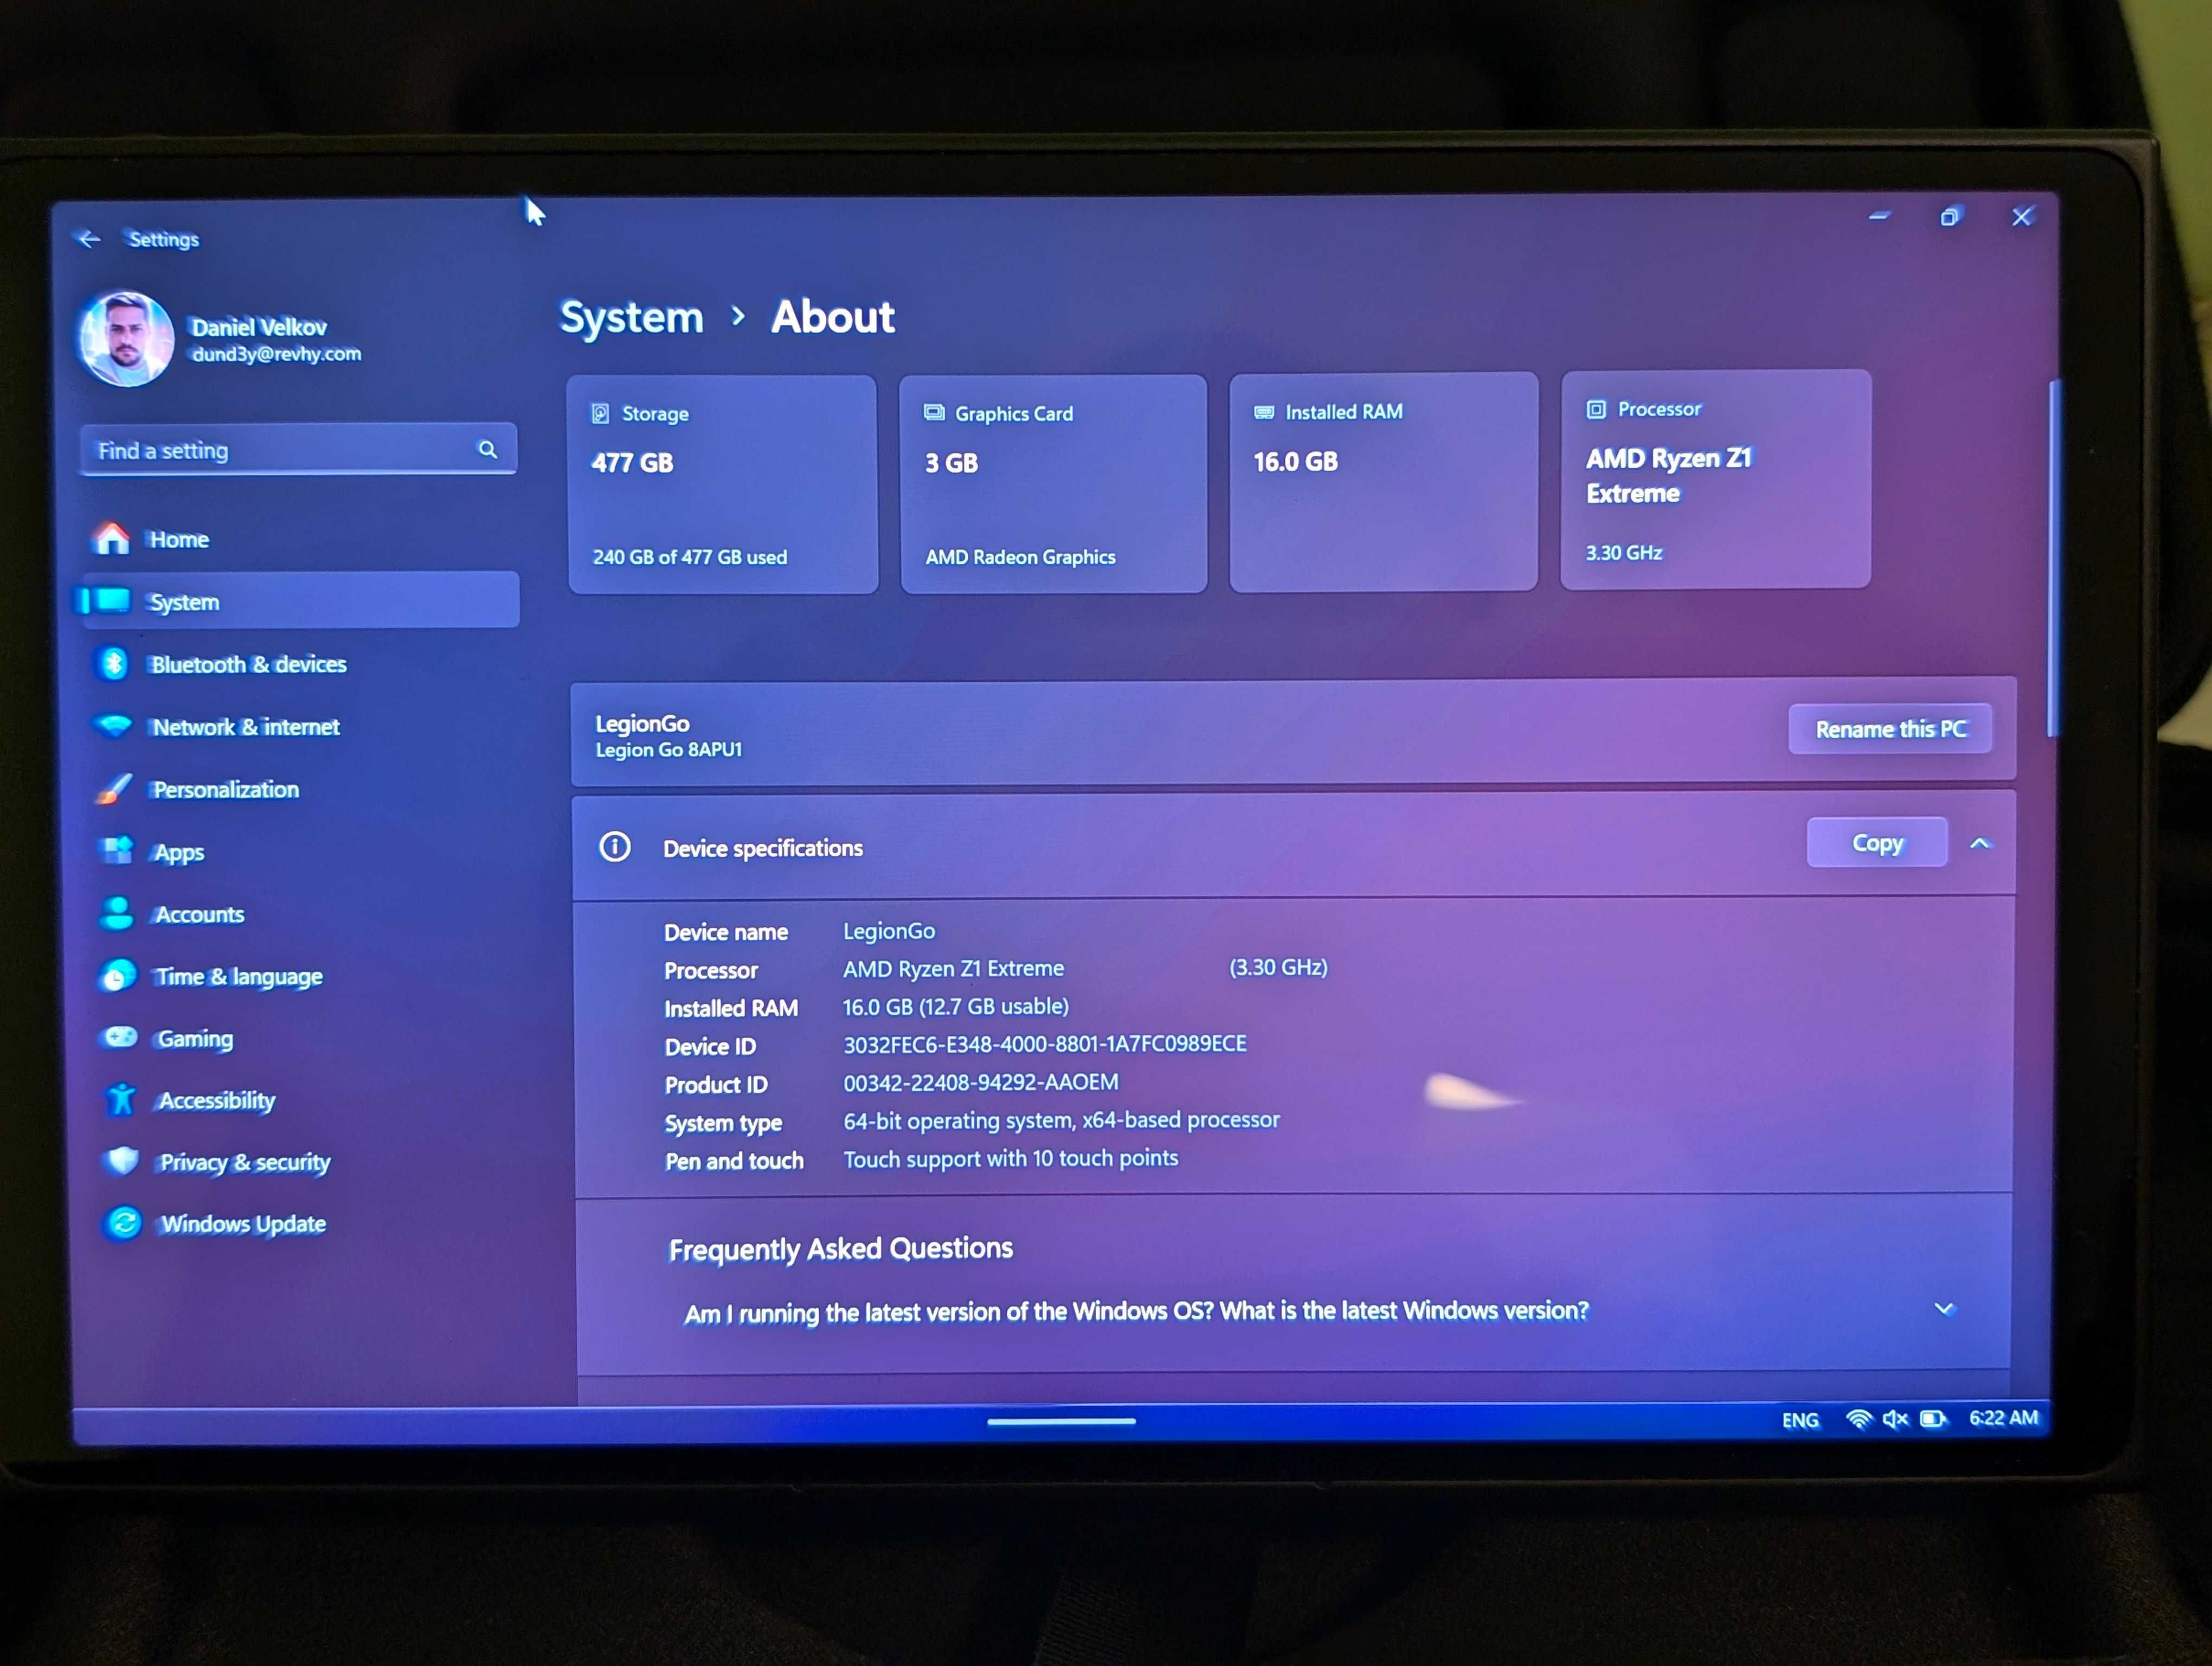Click the Find a setting search box

coord(298,450)
